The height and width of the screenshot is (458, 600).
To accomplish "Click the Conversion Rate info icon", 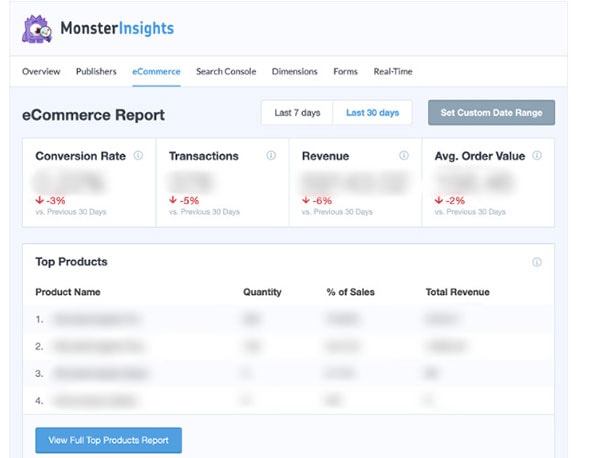I will click(138, 156).
